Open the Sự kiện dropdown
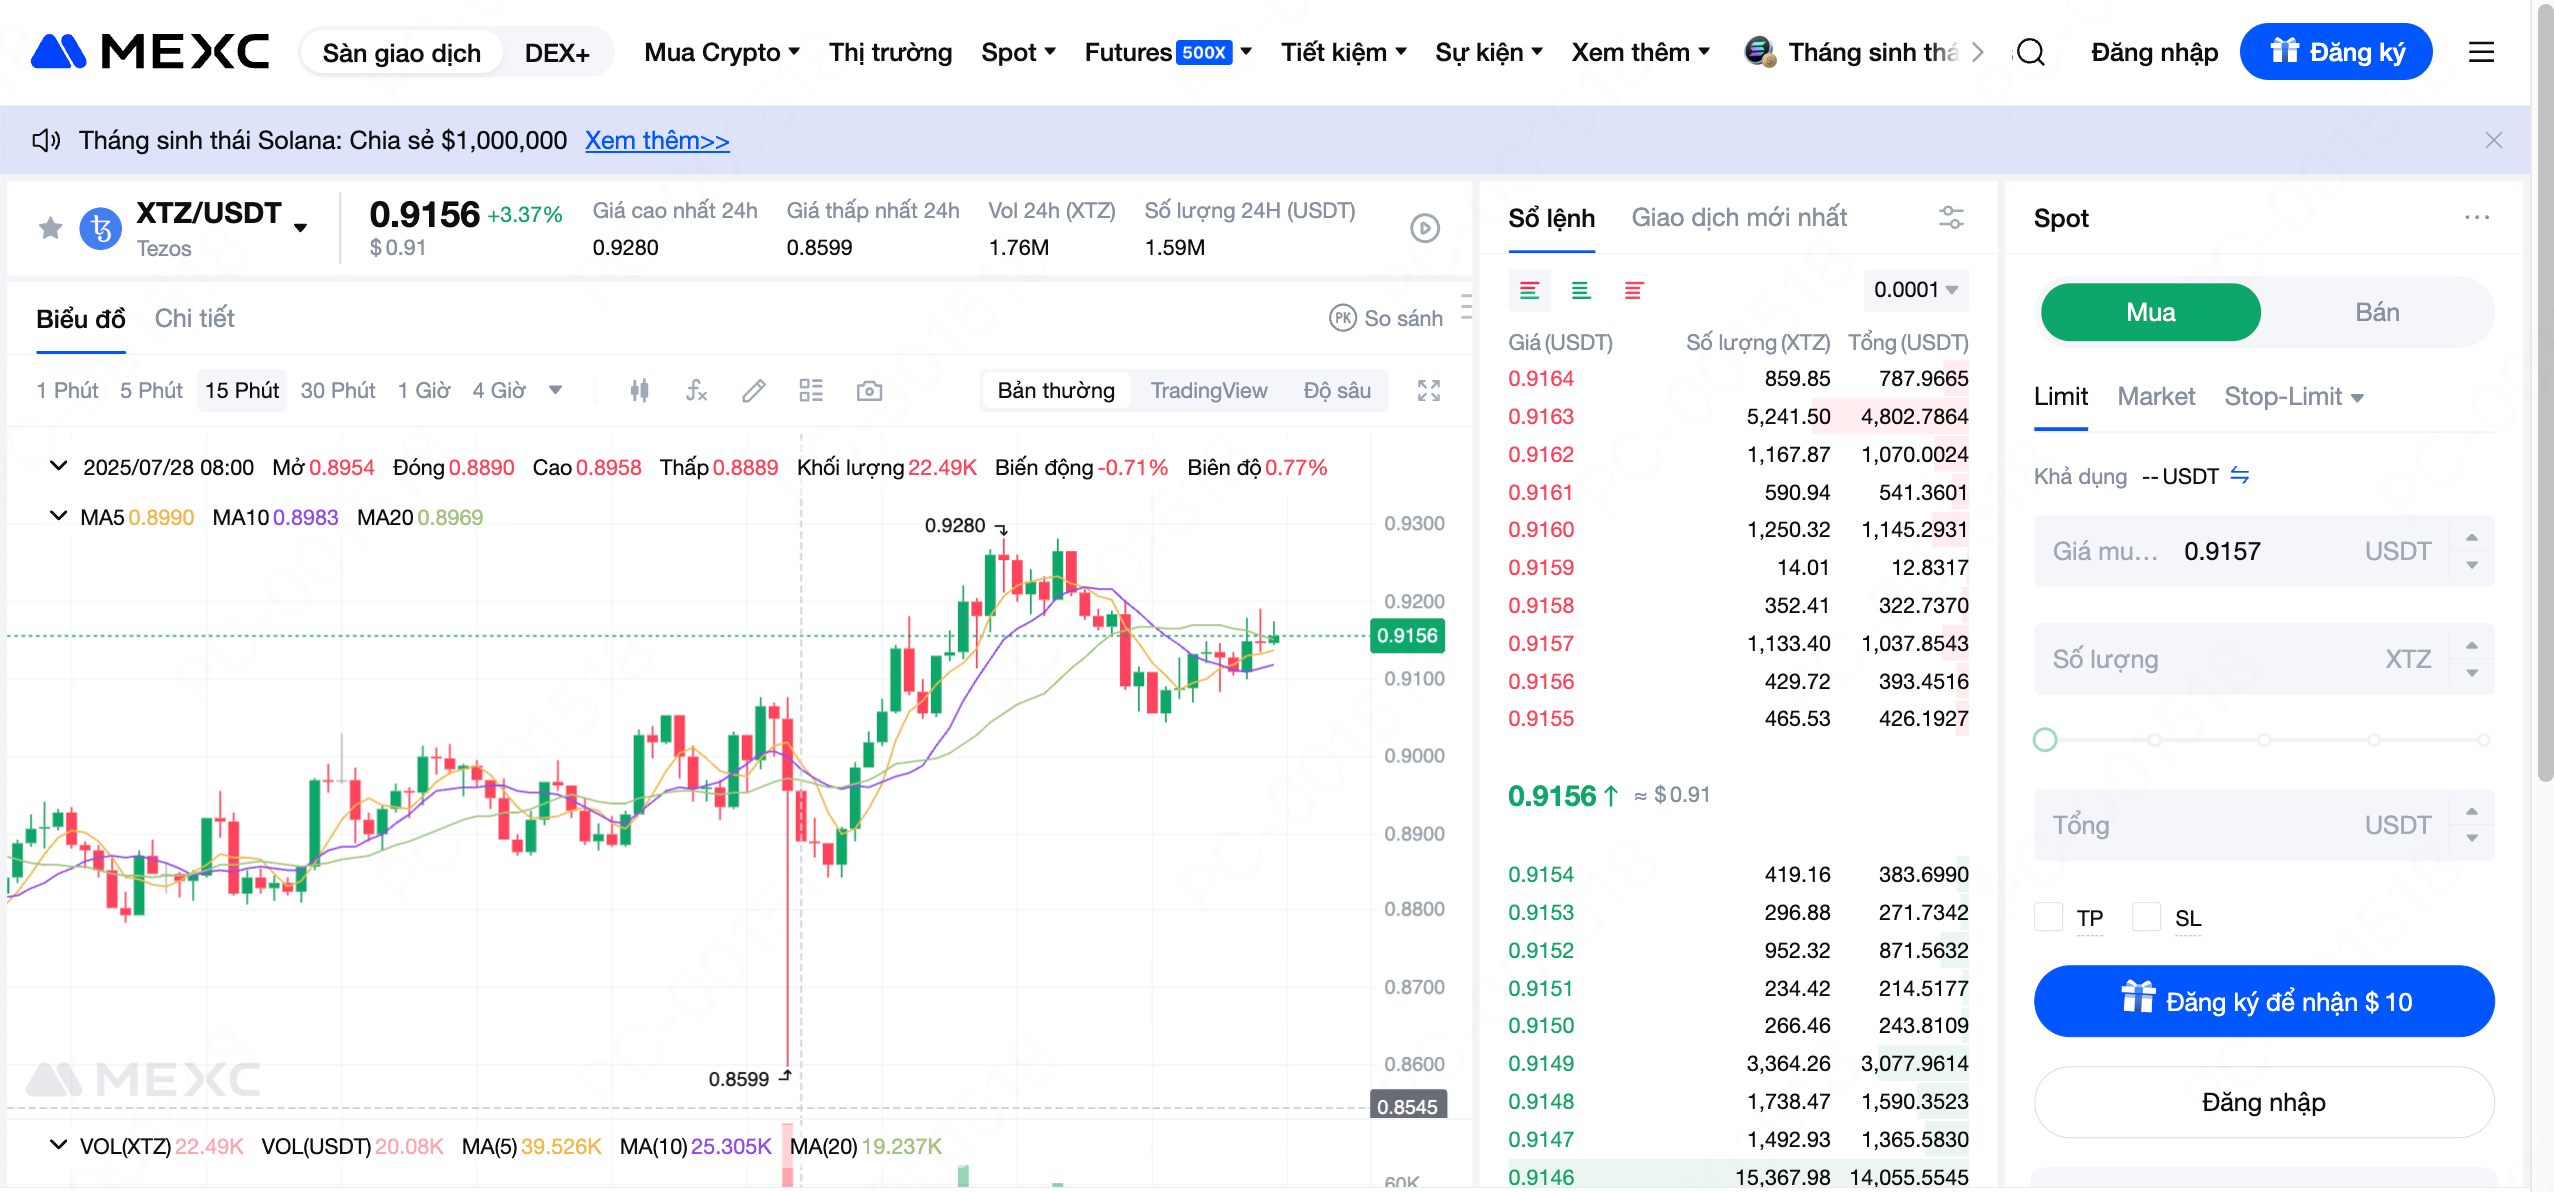This screenshot has height=1192, width=2554. pyautogui.click(x=1489, y=52)
